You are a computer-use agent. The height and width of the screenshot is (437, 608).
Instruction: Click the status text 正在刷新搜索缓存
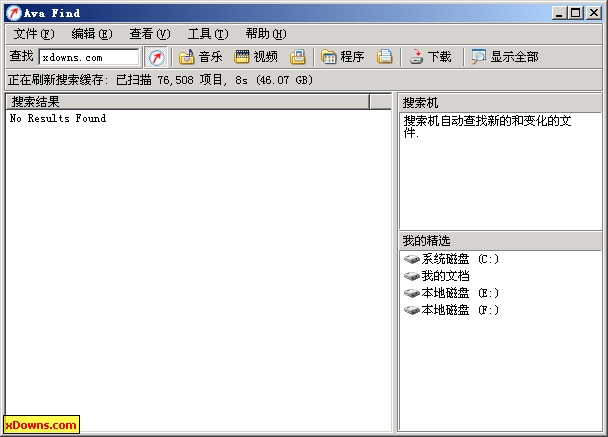click(160, 80)
